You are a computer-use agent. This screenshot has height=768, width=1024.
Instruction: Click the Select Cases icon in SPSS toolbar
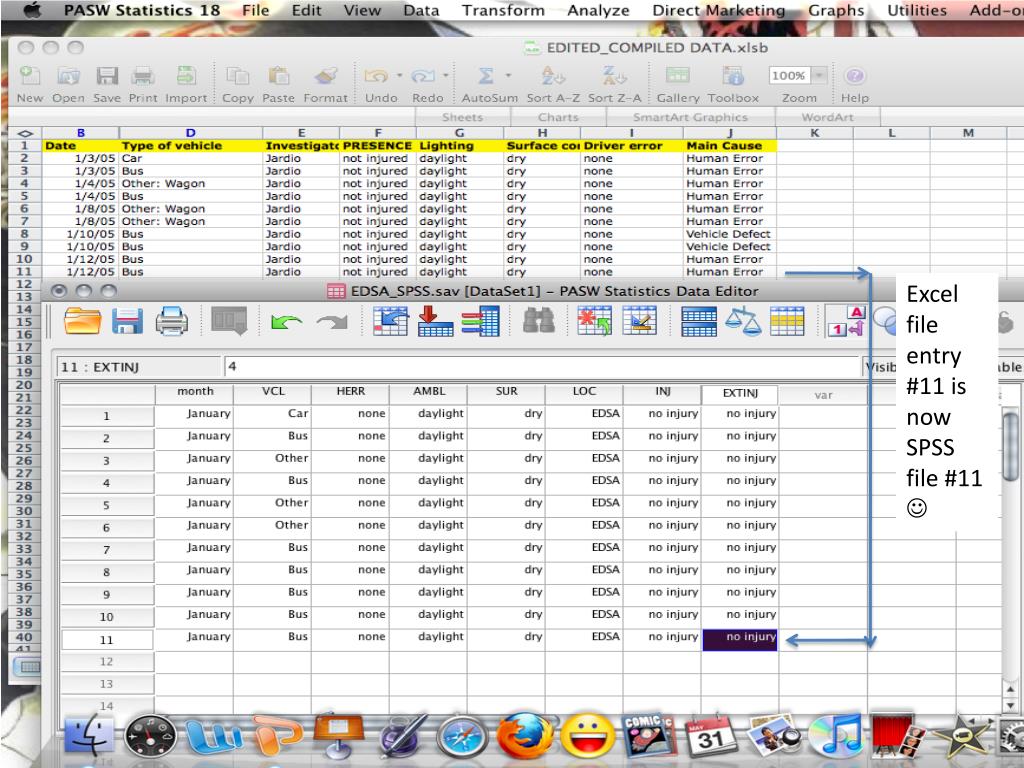[787, 321]
